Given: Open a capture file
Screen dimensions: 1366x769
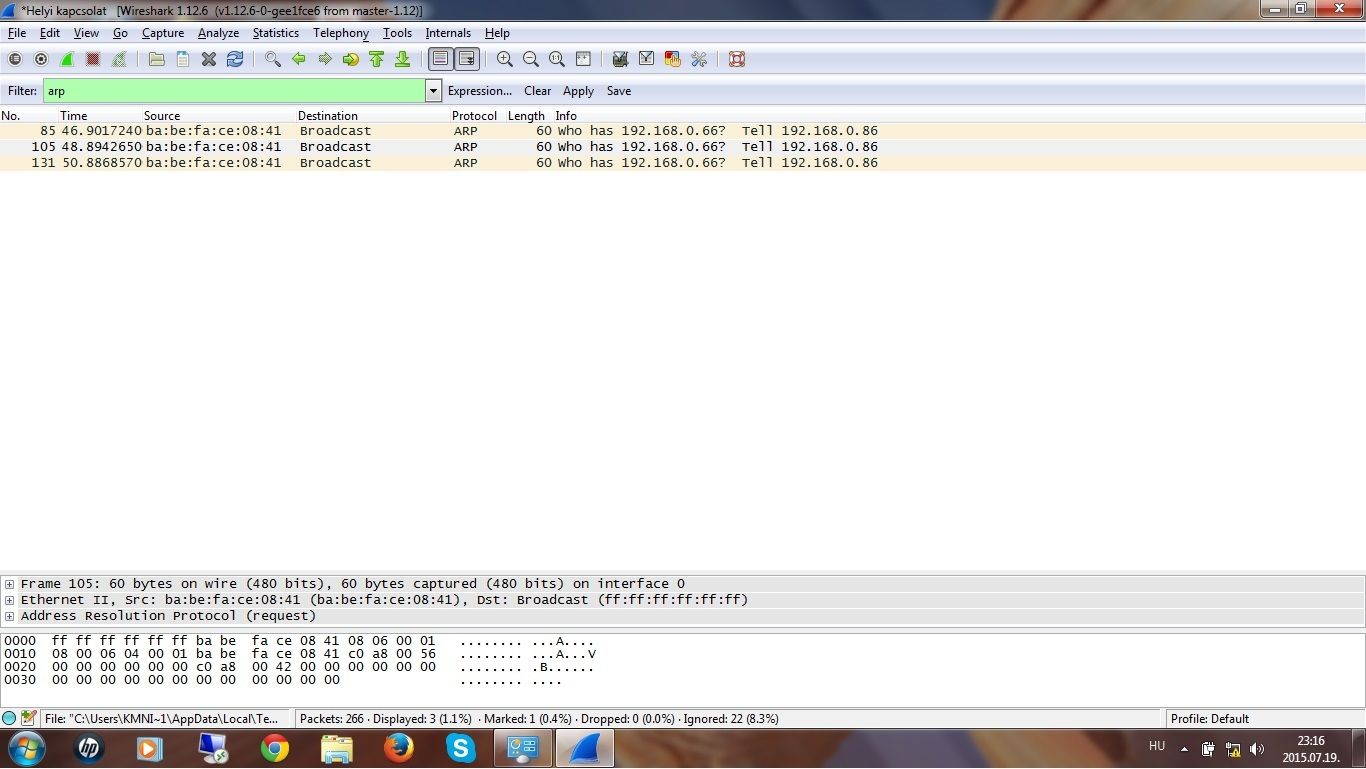Looking at the screenshot, I should [x=157, y=59].
